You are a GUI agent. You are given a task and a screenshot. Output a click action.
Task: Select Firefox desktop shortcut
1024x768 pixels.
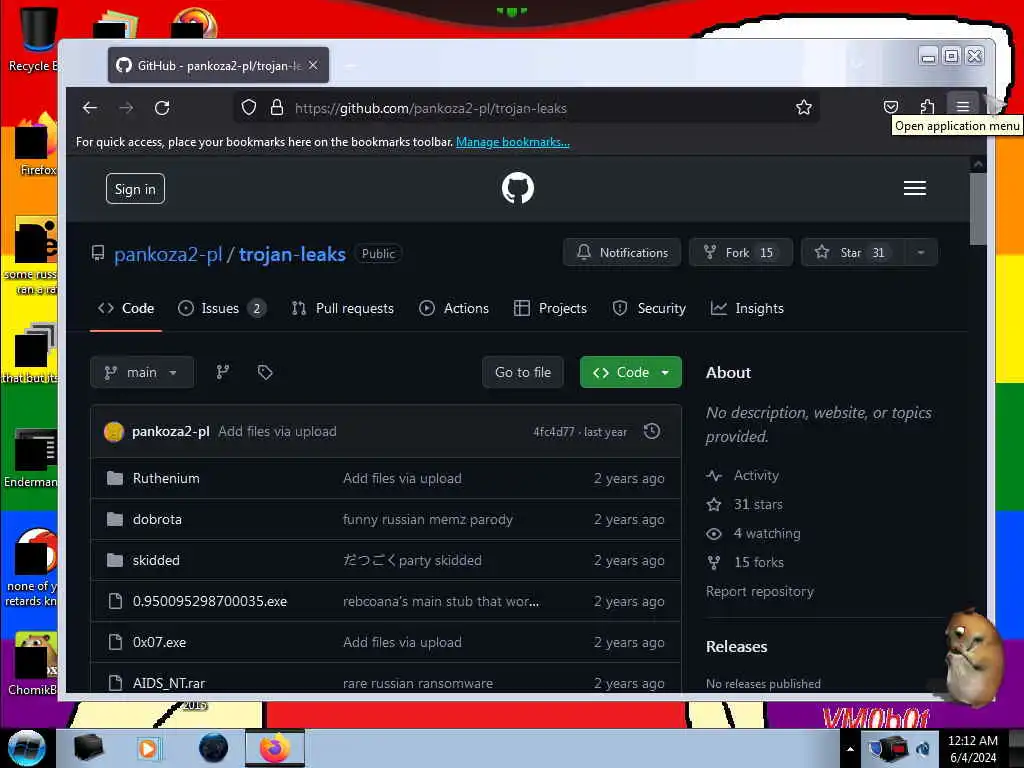tap(37, 145)
